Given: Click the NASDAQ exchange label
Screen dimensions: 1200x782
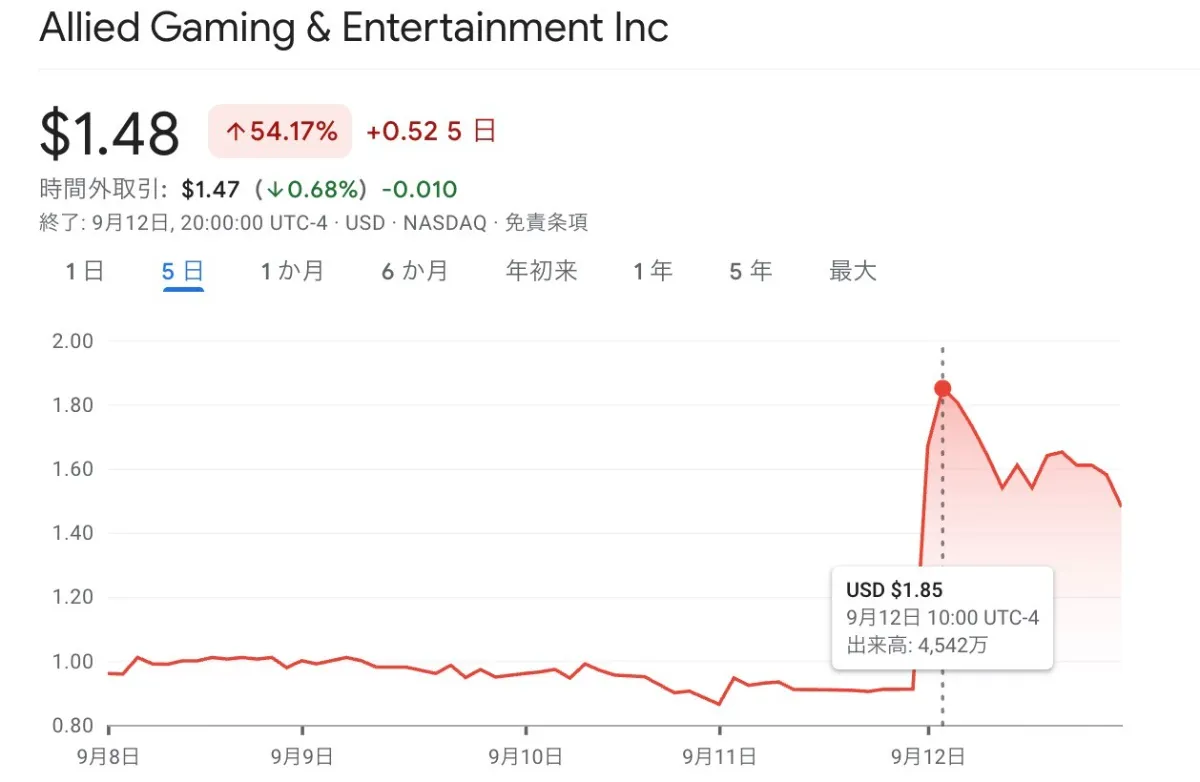Looking at the screenshot, I should pos(443,222).
